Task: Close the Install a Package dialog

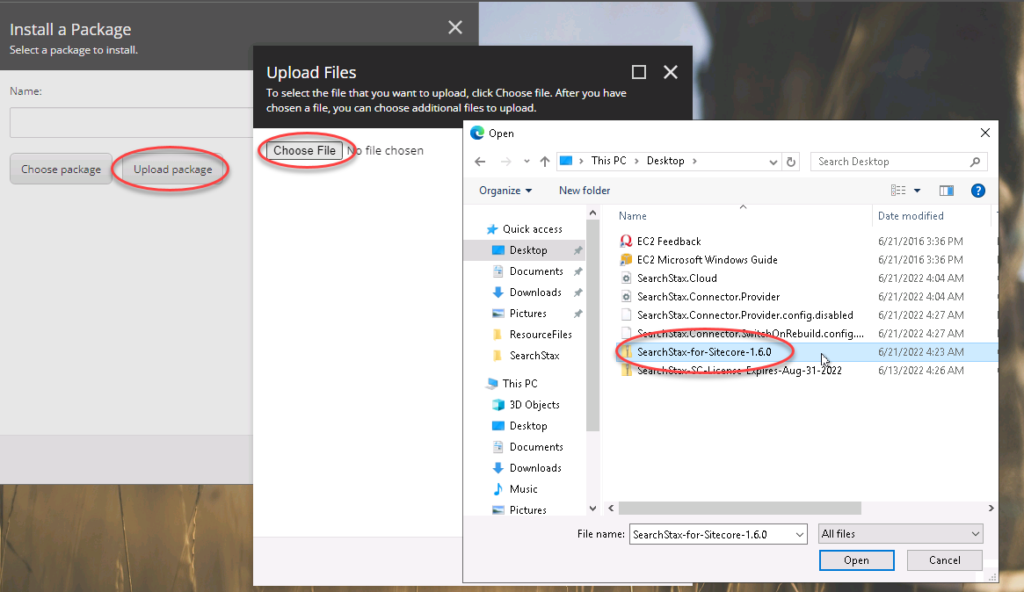Action: click(455, 27)
